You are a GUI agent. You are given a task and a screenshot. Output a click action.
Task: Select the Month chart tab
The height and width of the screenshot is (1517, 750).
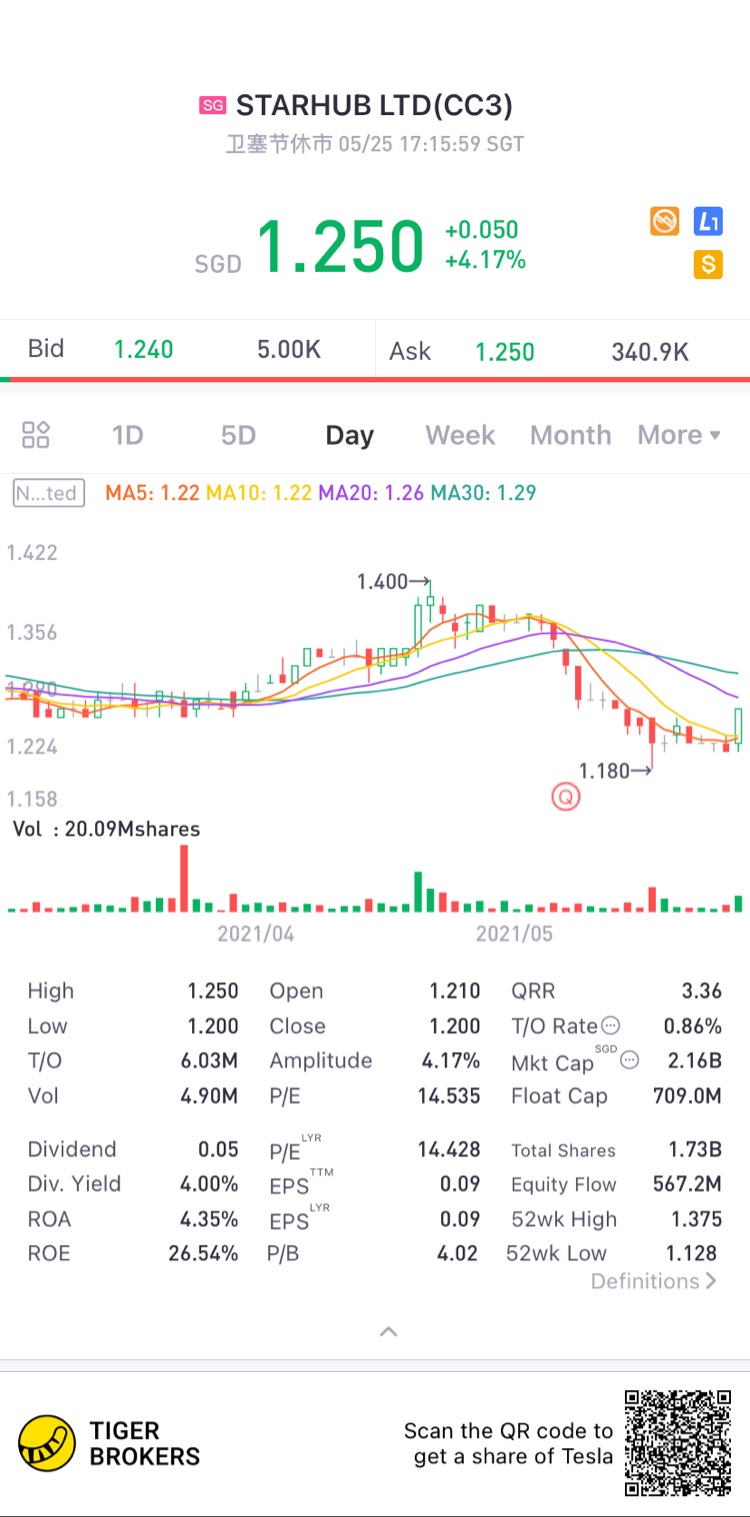571,435
